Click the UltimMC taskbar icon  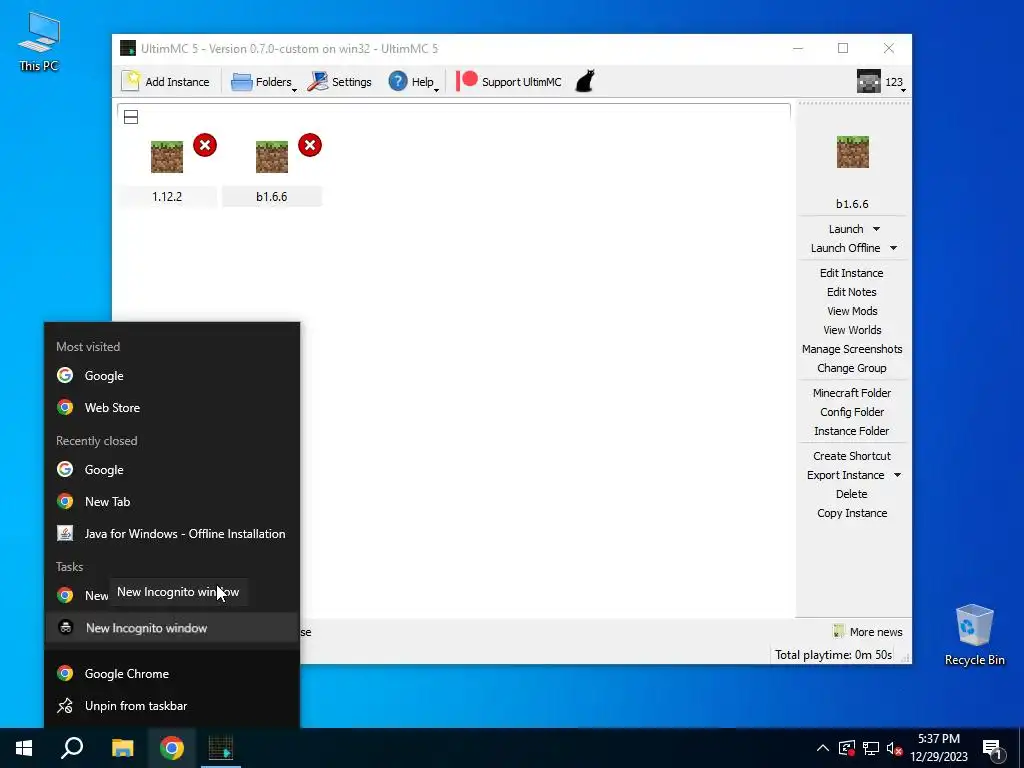[221, 748]
